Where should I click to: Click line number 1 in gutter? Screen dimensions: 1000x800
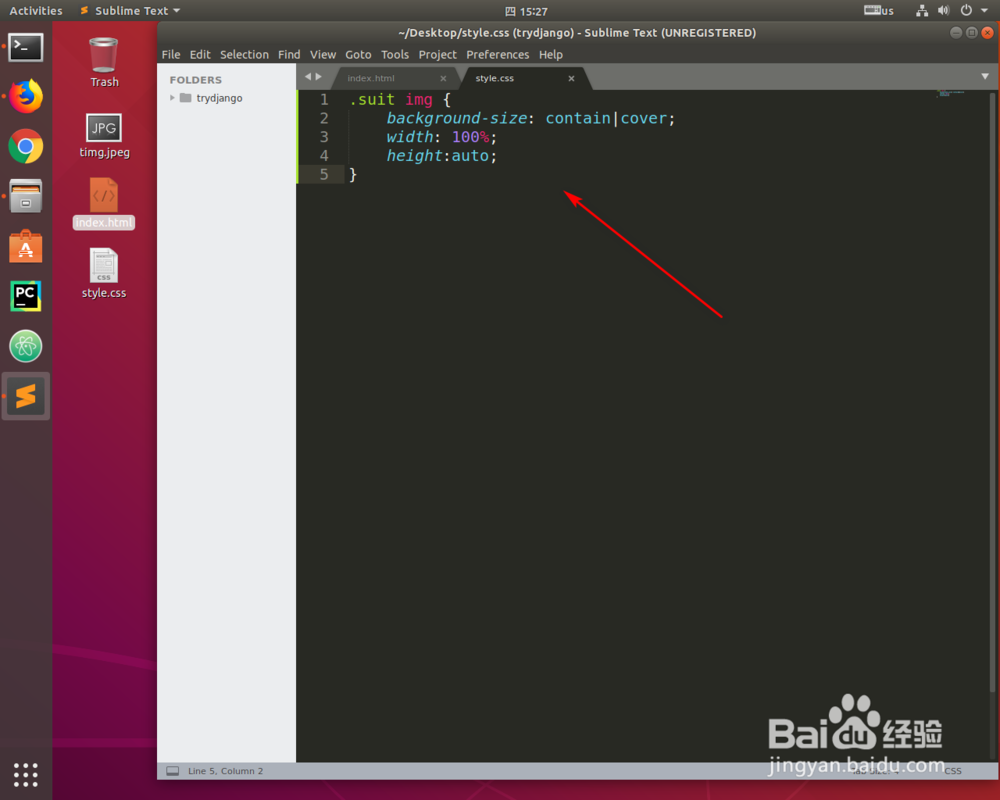pos(324,100)
